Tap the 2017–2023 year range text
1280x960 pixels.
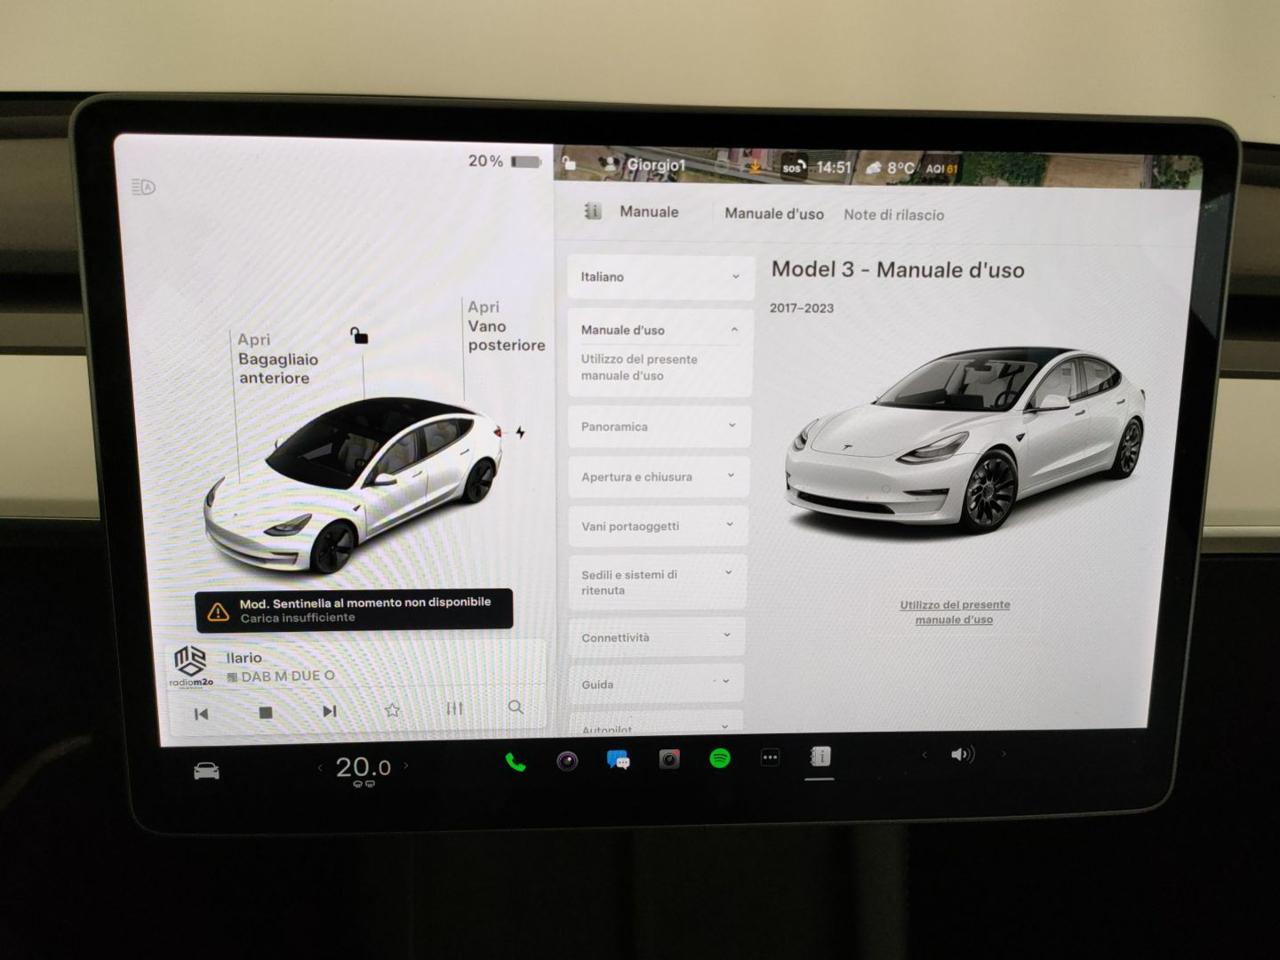pyautogui.click(x=801, y=308)
